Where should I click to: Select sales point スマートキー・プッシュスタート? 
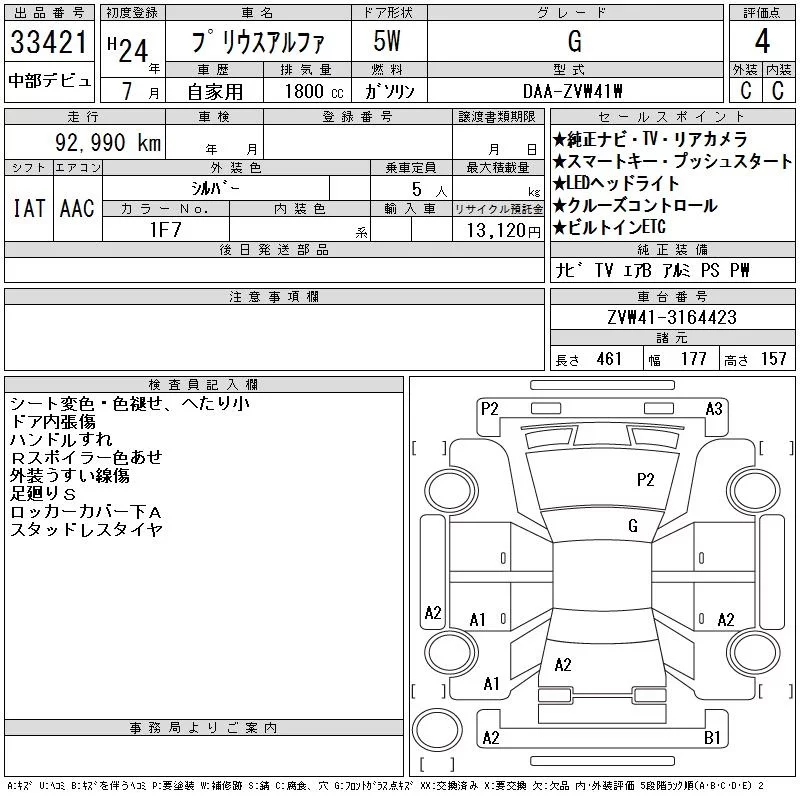pos(672,161)
